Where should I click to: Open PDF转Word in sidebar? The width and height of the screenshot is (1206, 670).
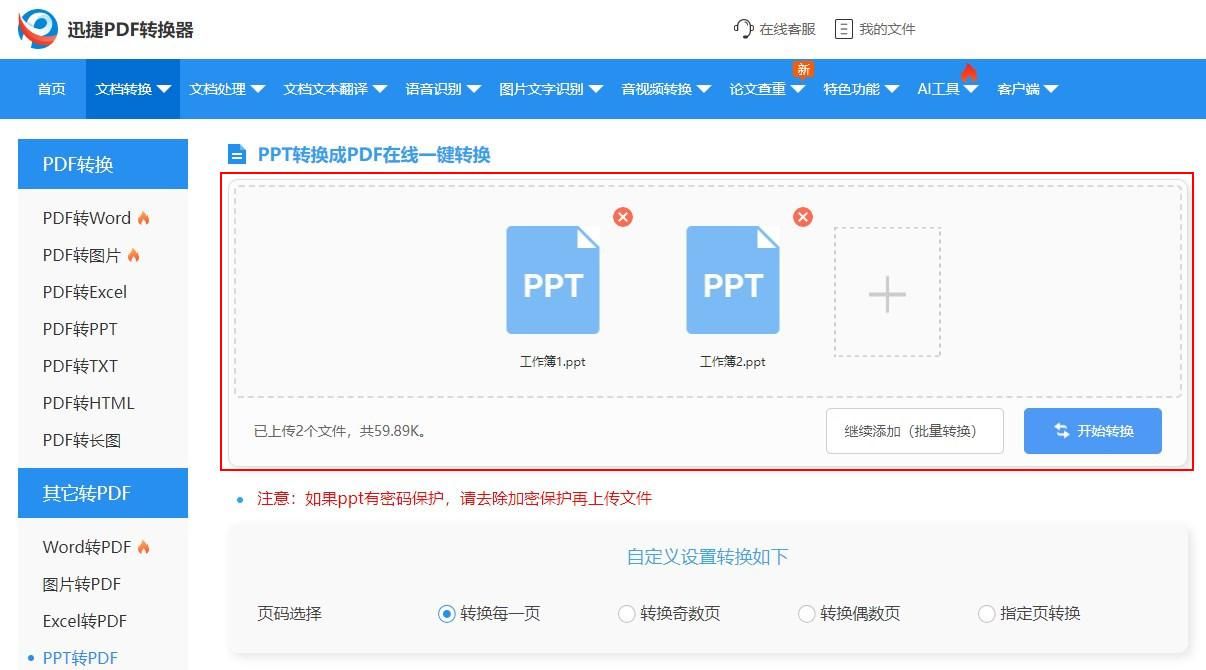pos(87,218)
